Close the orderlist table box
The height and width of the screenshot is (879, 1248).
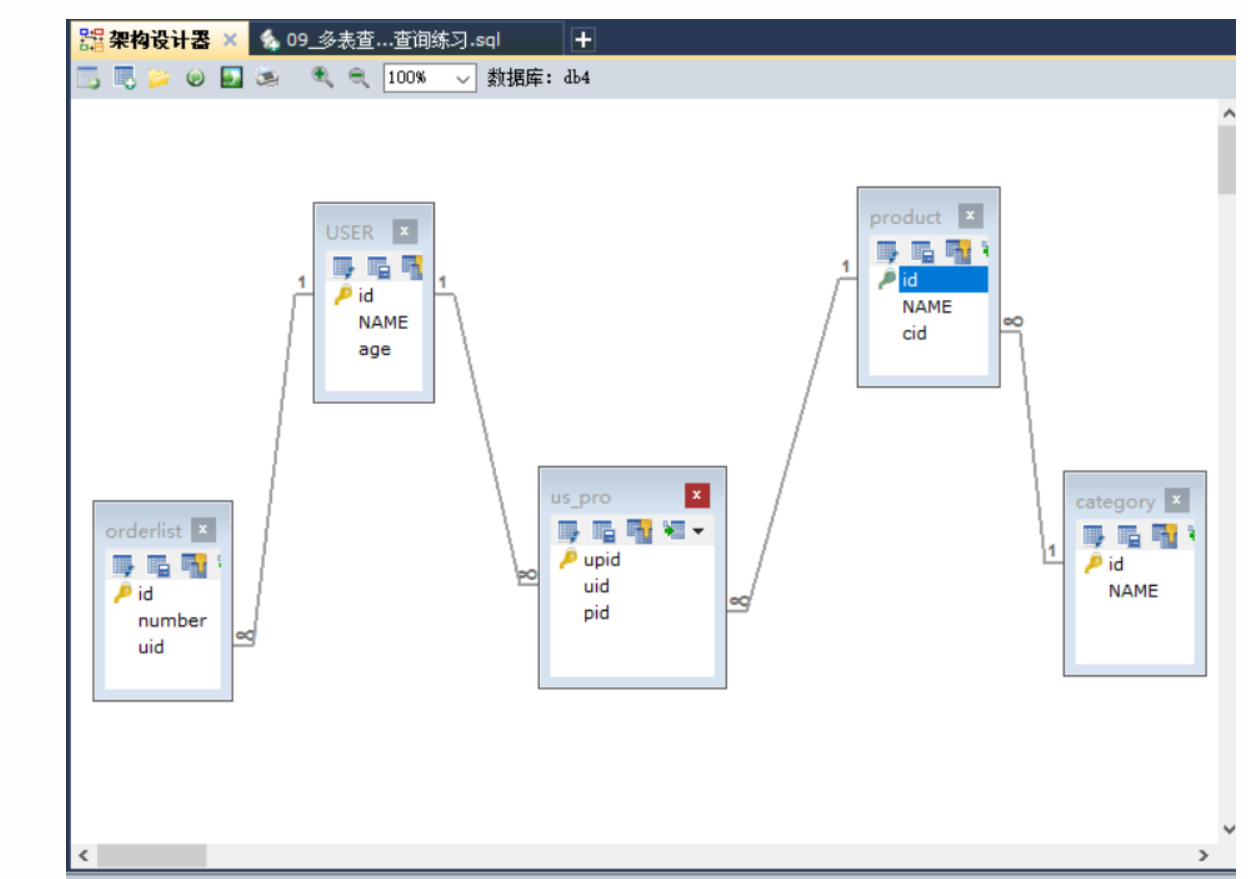coord(203,530)
